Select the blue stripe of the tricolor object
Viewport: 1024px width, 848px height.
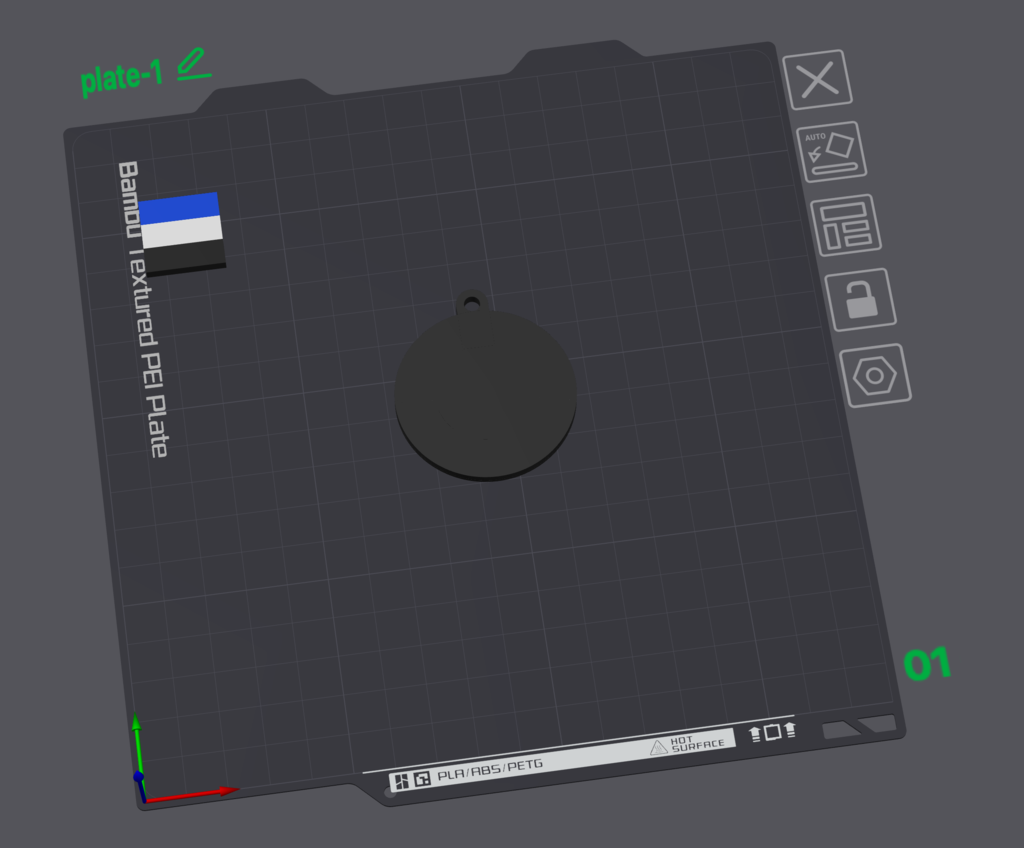coord(179,207)
